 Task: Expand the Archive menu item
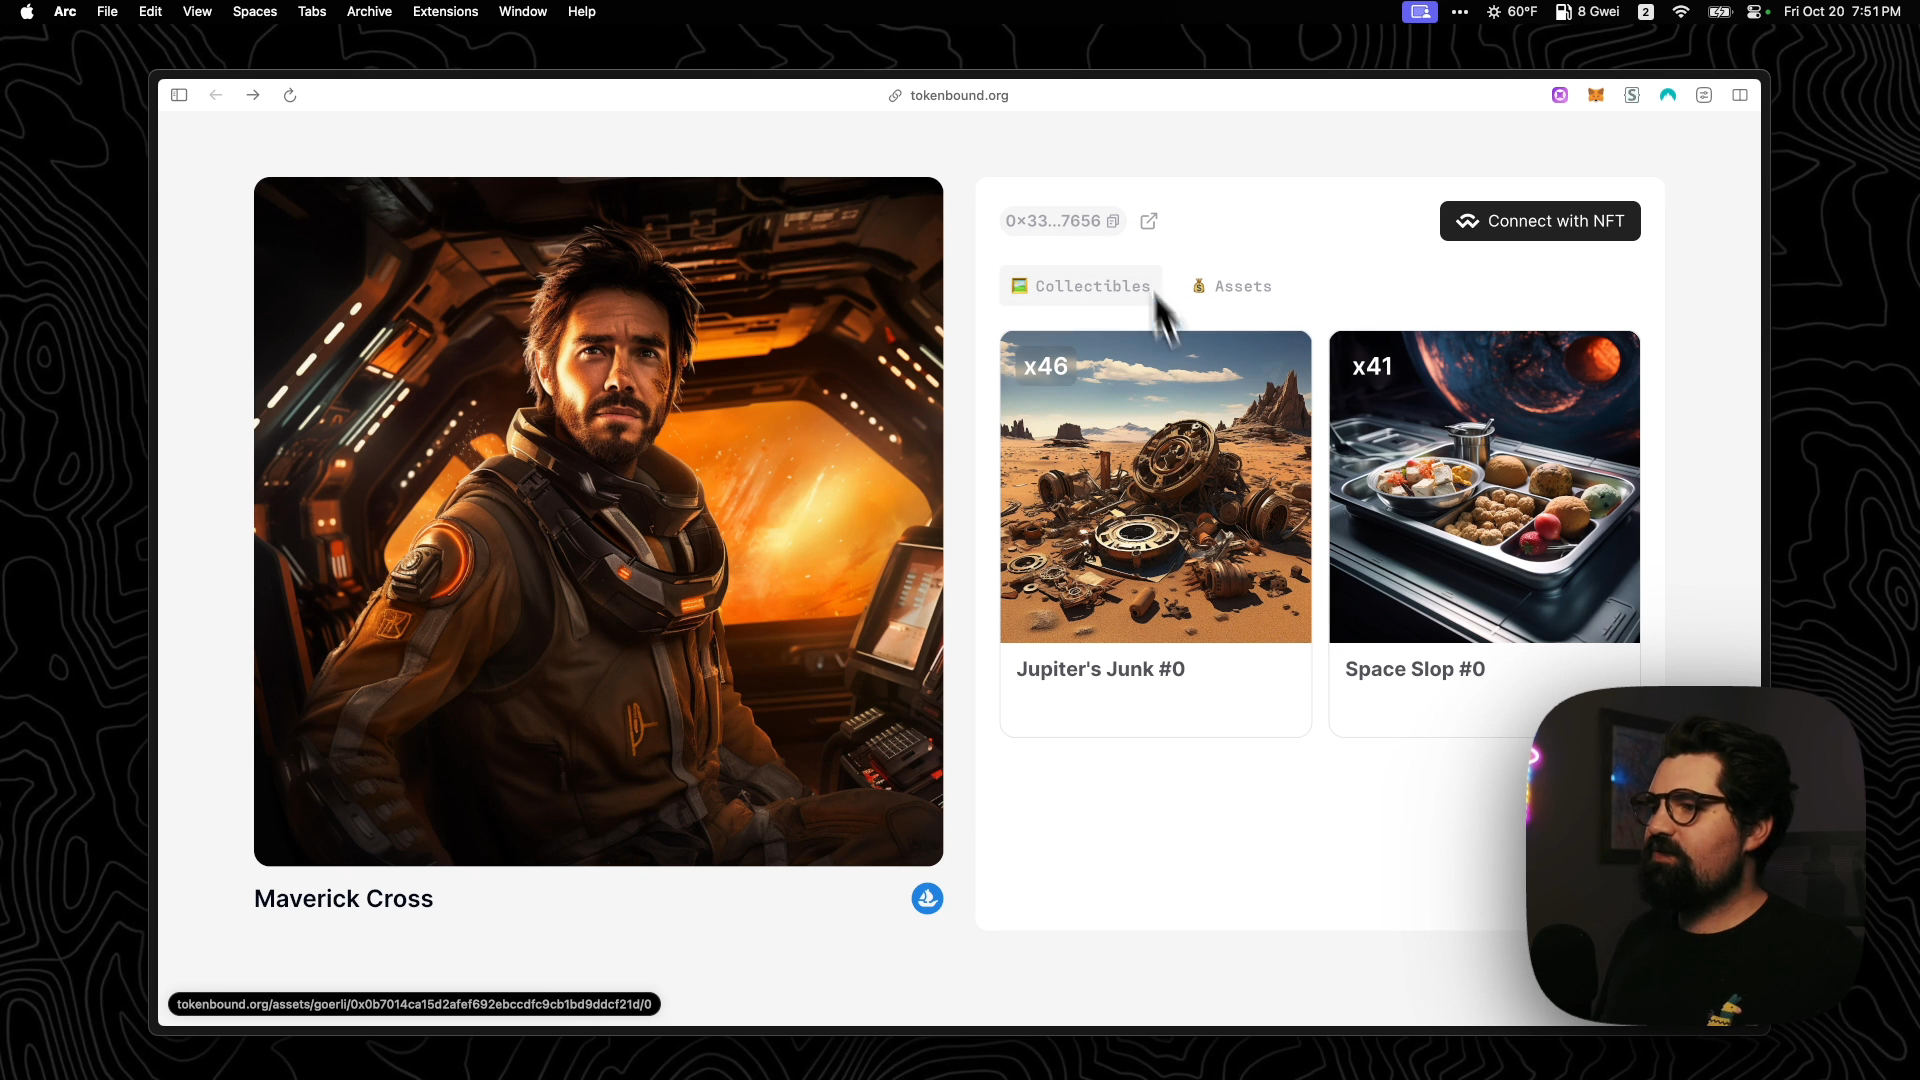[369, 12]
